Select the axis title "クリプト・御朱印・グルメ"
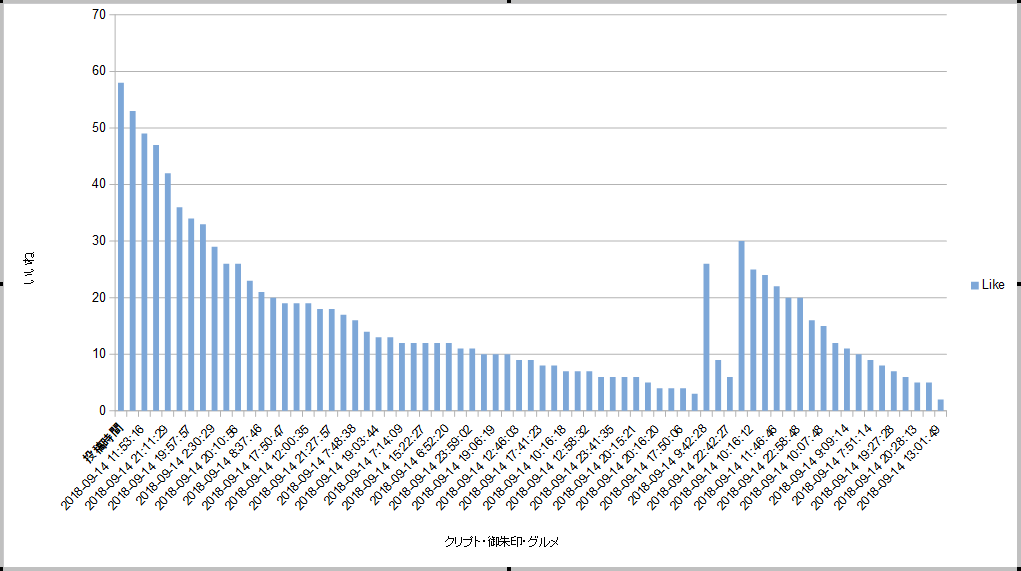Image resolution: width=1021 pixels, height=571 pixels. click(501, 541)
